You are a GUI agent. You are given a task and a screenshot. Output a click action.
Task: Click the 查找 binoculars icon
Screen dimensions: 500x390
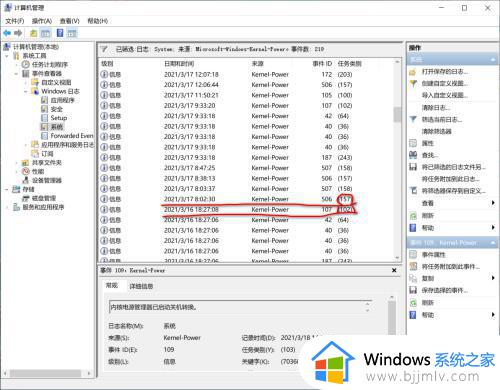[413, 155]
